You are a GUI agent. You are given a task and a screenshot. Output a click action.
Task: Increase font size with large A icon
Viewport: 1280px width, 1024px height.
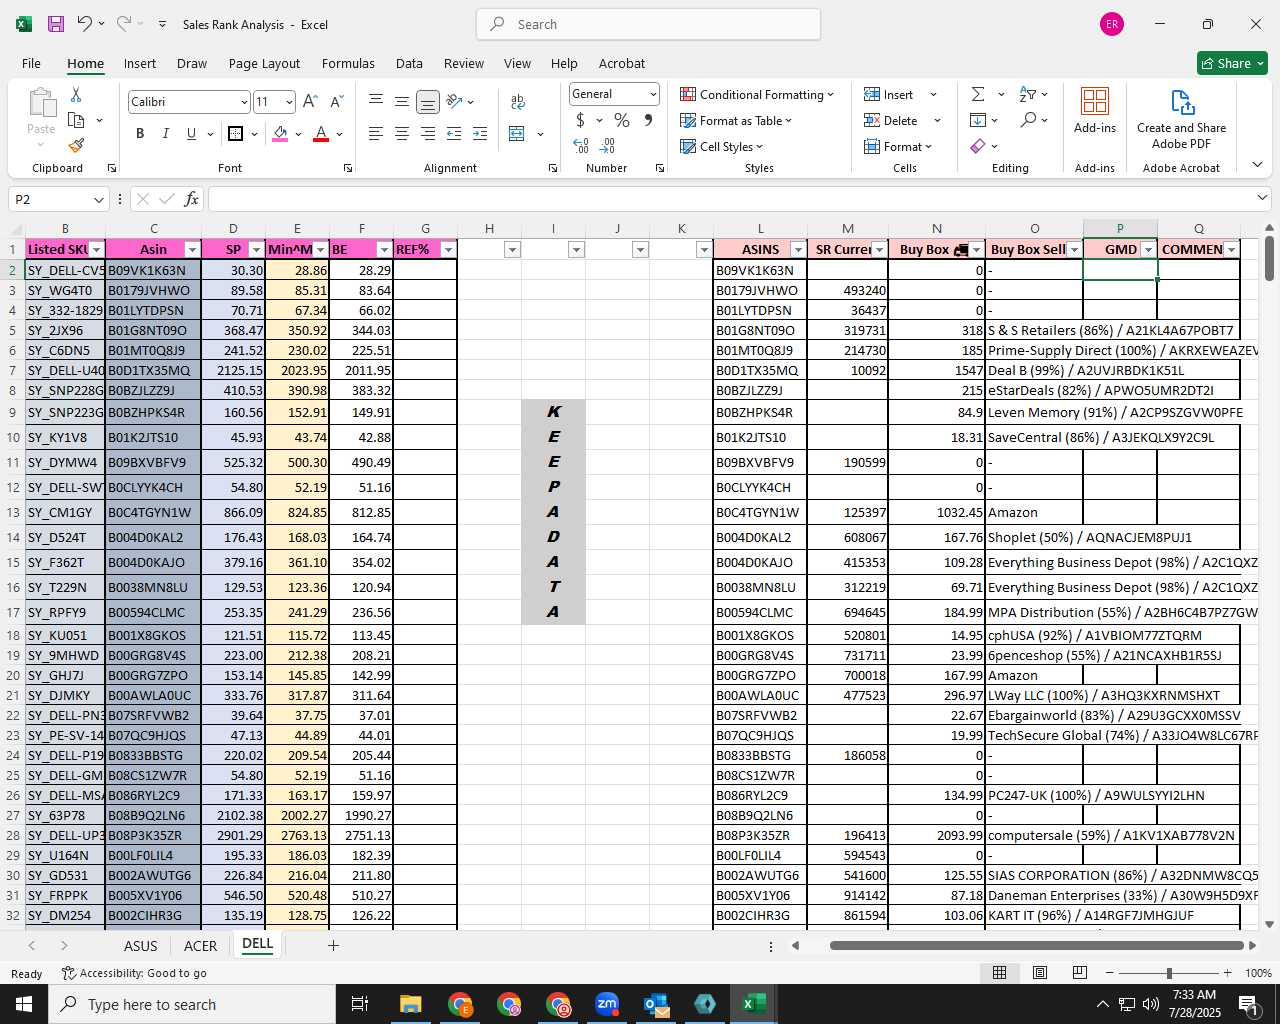[x=310, y=102]
